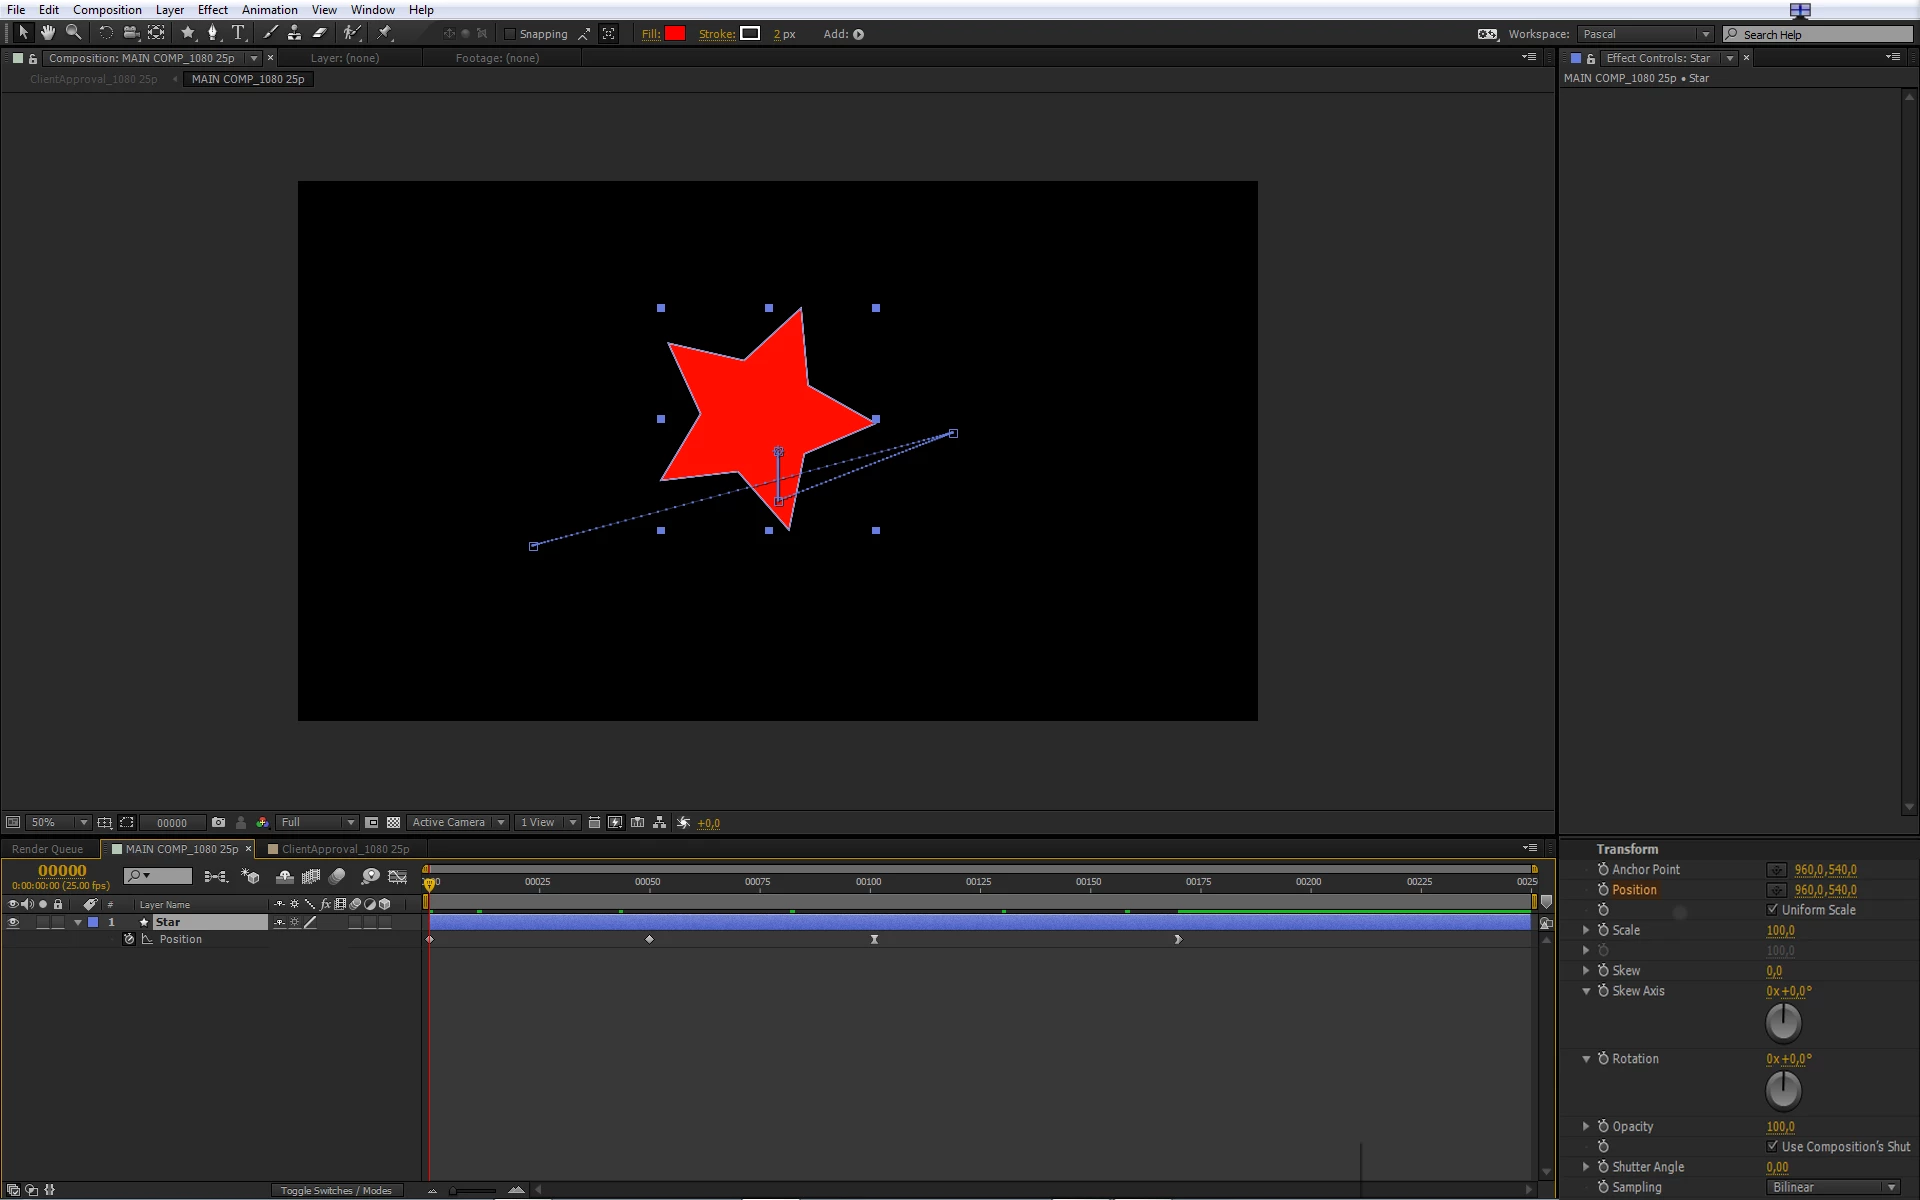1920x1200 pixels.
Task: Hide the Star layer with eye toggle
Action: click(x=13, y=922)
